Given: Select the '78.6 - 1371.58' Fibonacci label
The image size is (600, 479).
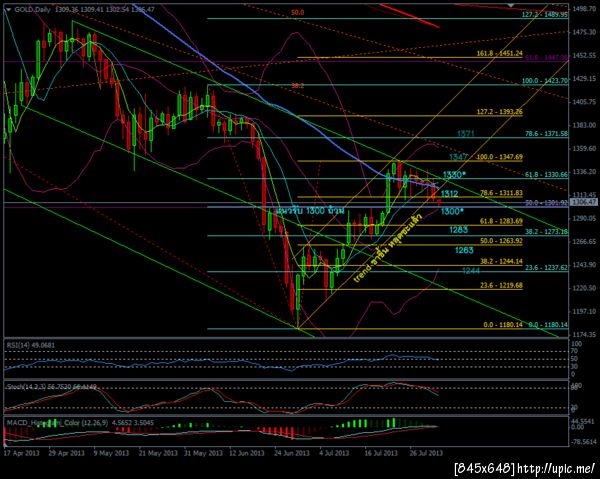Looking at the screenshot, I should pos(546,134).
